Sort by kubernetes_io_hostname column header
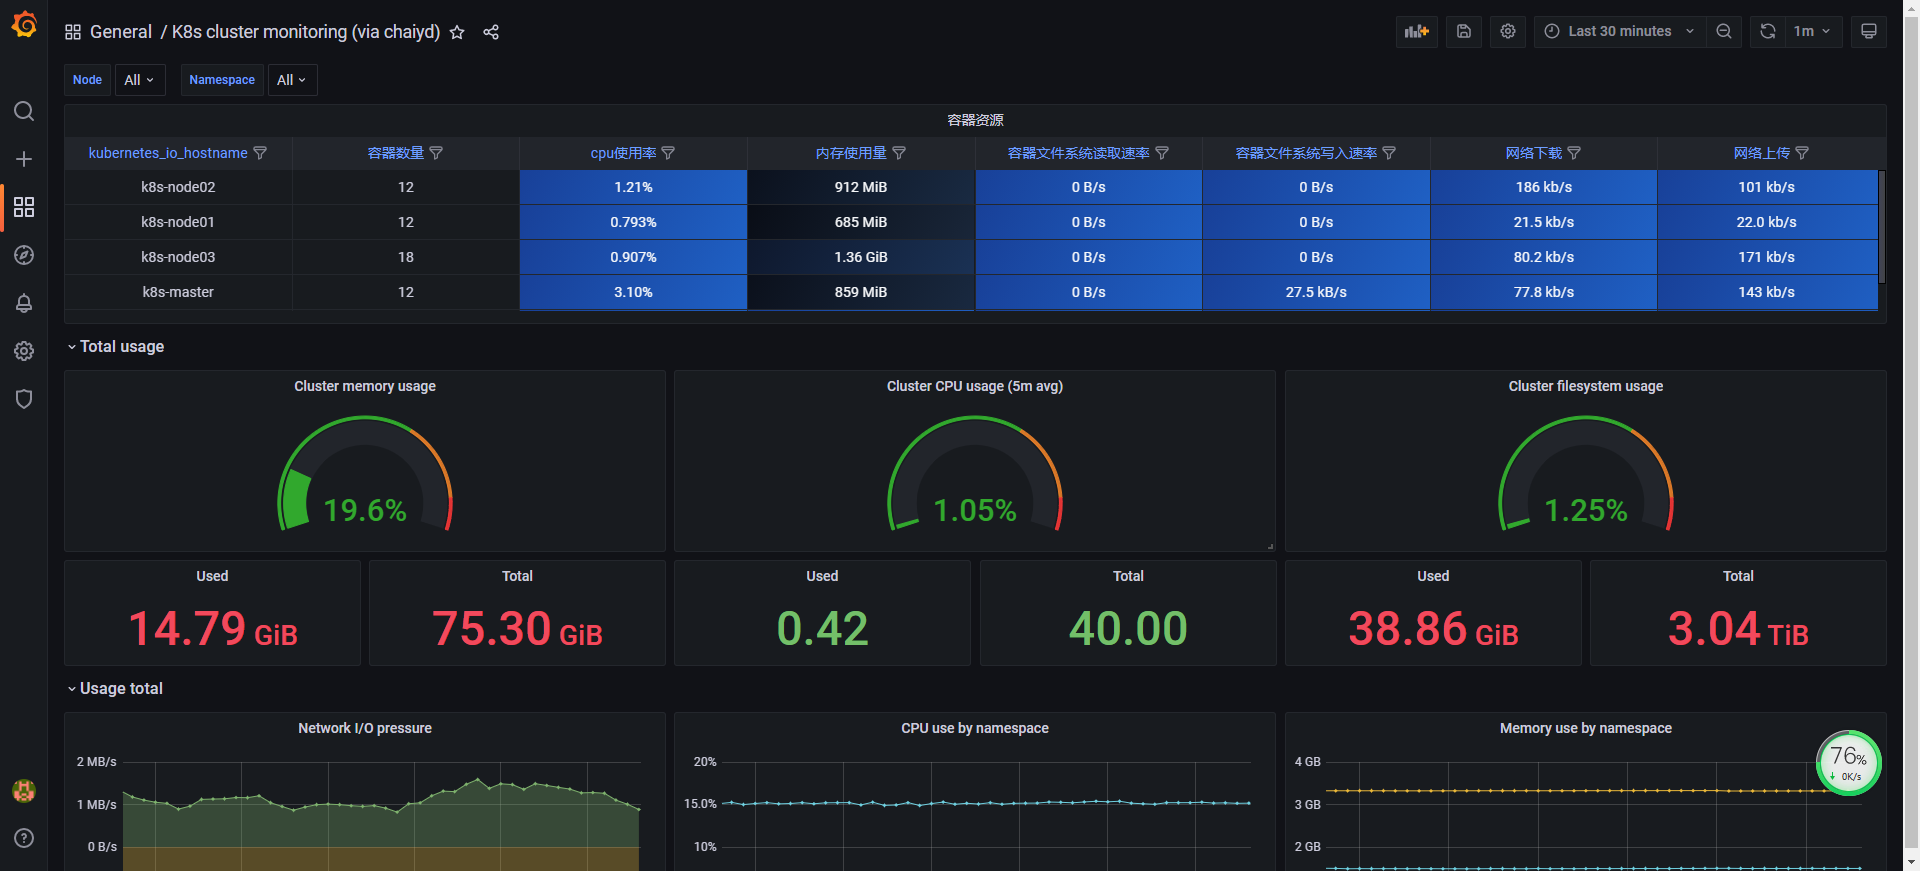This screenshot has height=871, width=1920. pos(168,153)
